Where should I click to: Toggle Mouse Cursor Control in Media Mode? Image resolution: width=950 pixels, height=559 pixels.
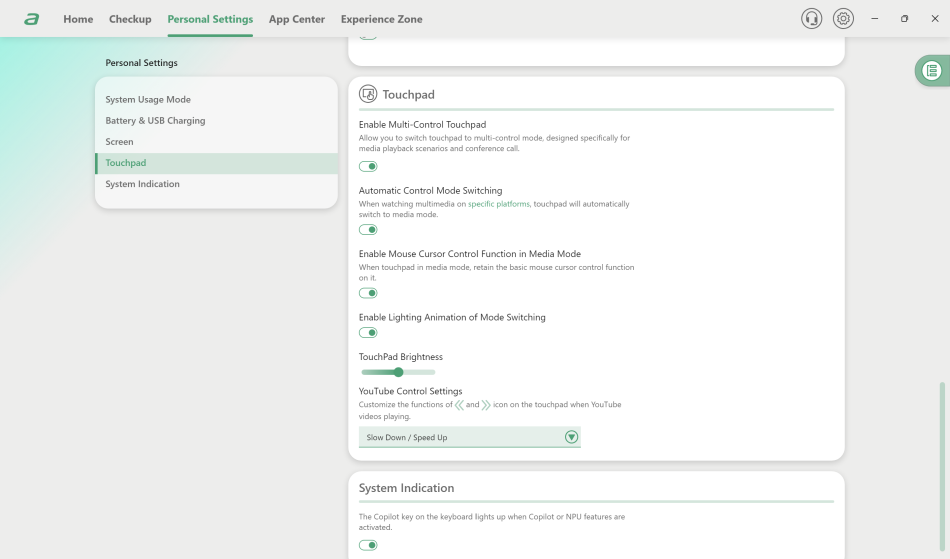point(368,293)
